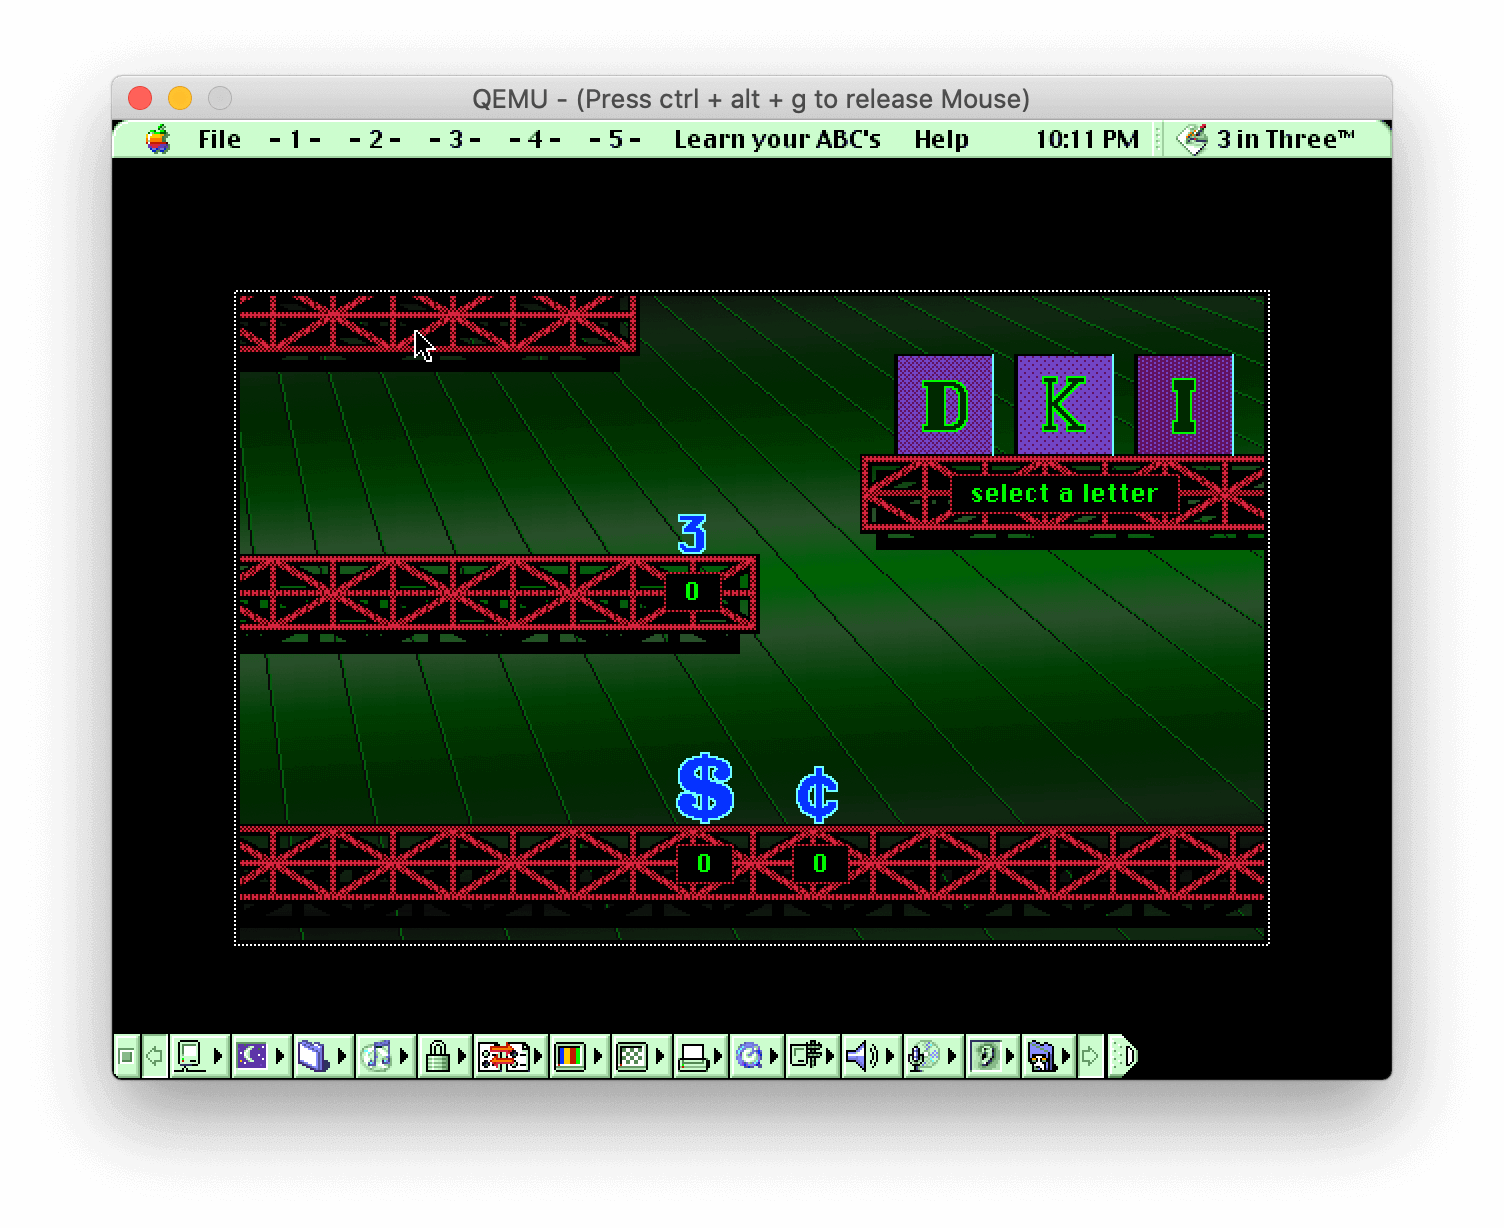
Task: Open the Learn your ABC's menu
Action: tap(777, 139)
